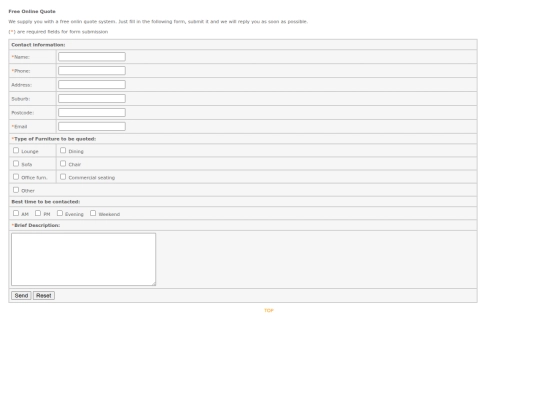Click 'Contact Information:' section header
Viewport: 540px width, 405px height.
coord(38,45)
